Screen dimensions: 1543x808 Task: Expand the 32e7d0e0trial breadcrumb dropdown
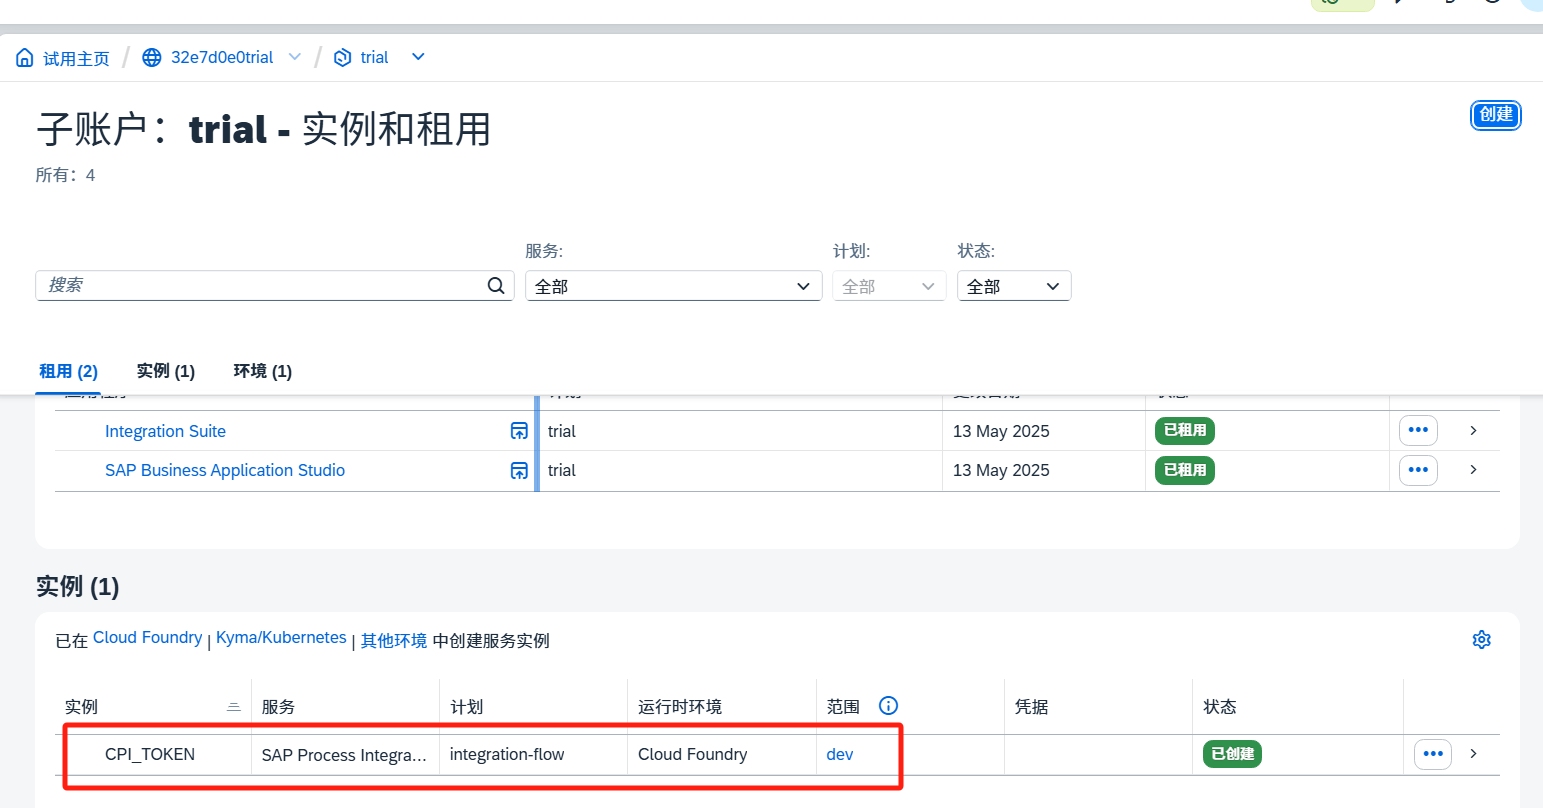click(295, 57)
